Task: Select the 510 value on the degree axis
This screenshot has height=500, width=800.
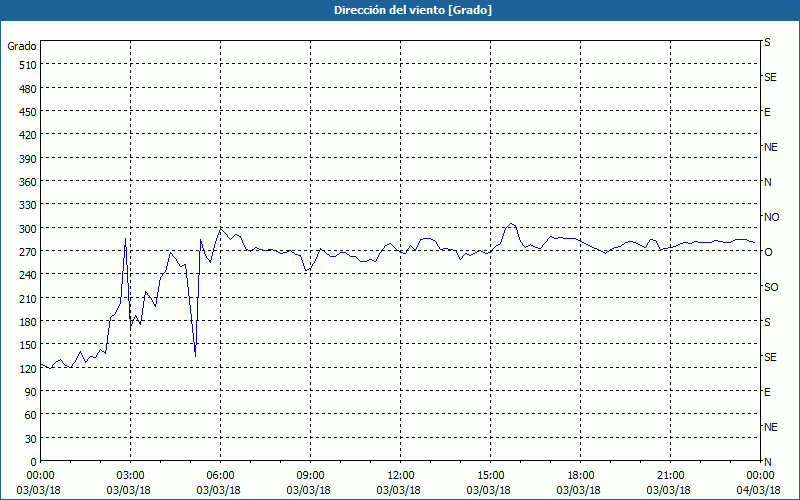Action: click(28, 65)
